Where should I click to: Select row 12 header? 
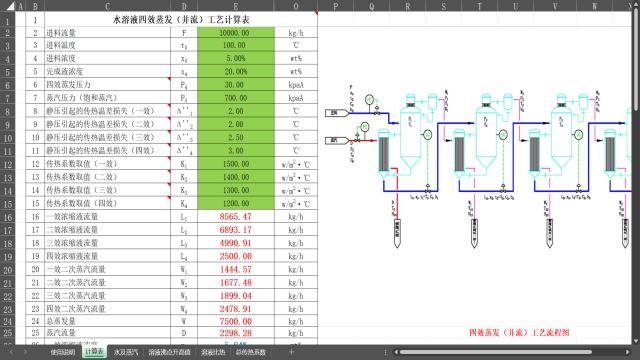pos(8,164)
